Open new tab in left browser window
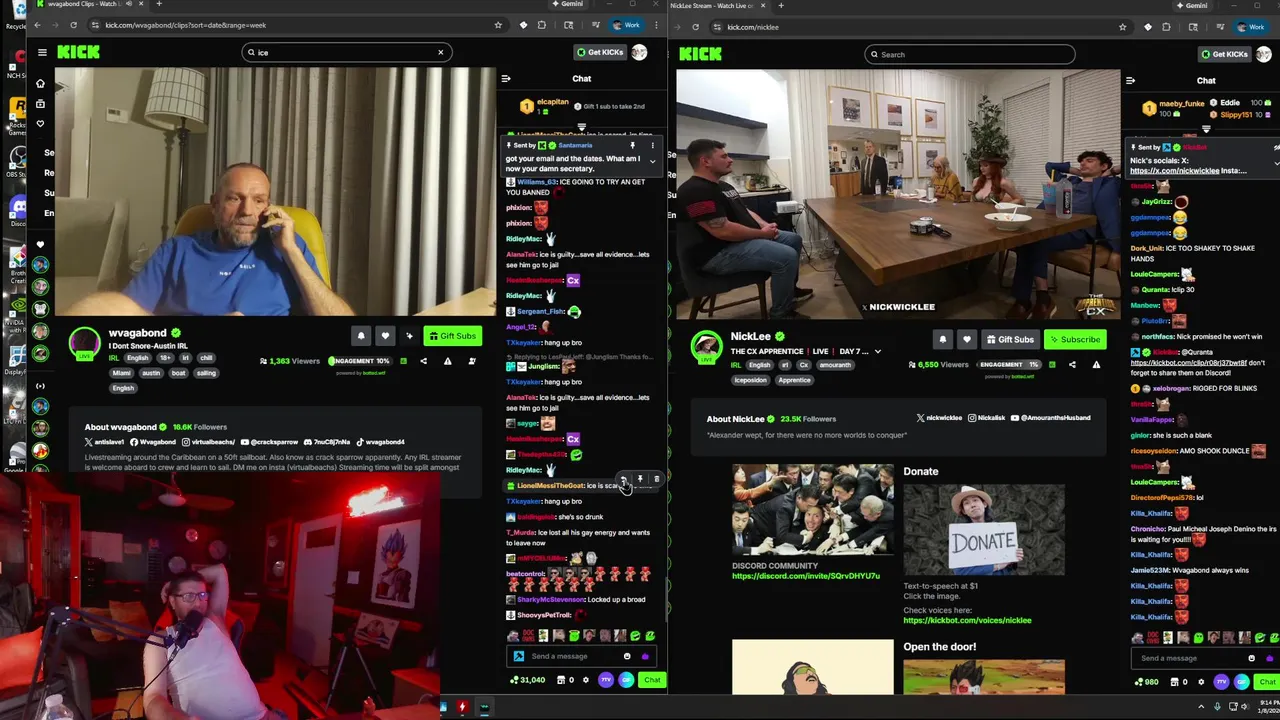Viewport: 1280px width, 720px height. [x=159, y=4]
